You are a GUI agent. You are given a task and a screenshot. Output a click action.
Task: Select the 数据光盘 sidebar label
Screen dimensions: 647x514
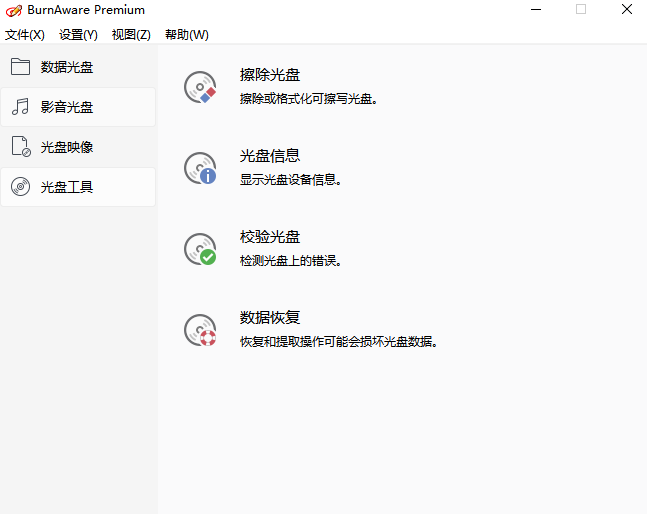(x=67, y=67)
